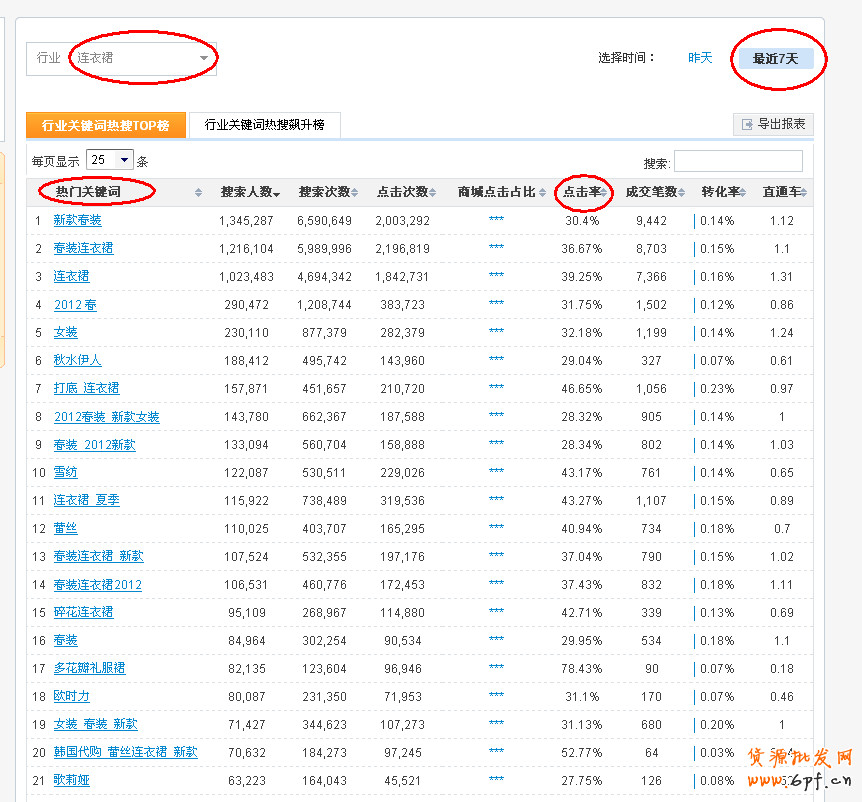Sort by 转化率 column arrows
The width and height of the screenshot is (862, 802).
click(745, 193)
